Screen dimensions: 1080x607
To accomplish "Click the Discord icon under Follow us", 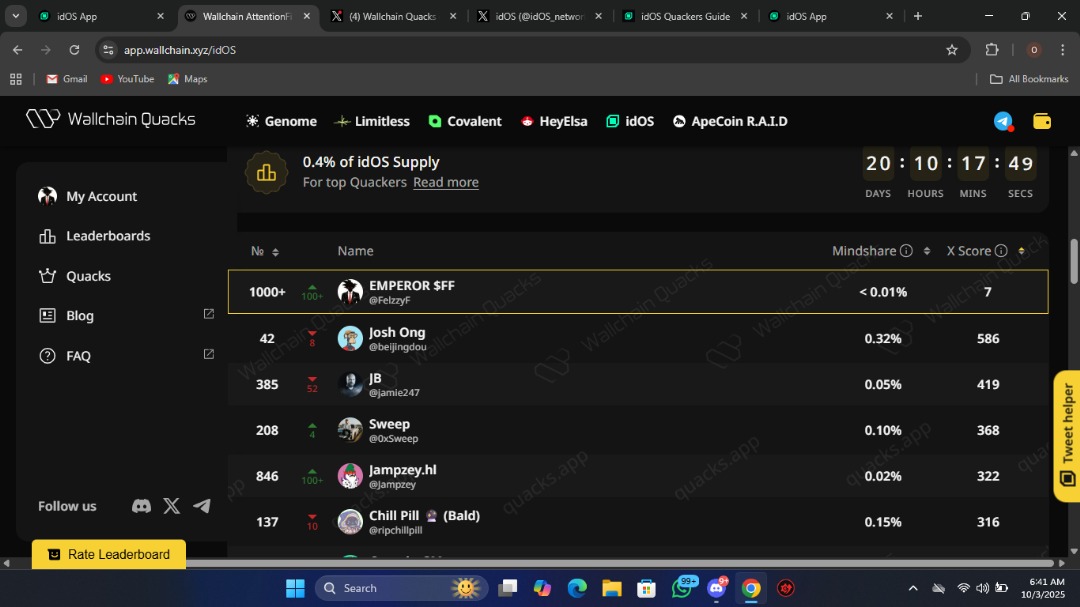I will pos(141,506).
